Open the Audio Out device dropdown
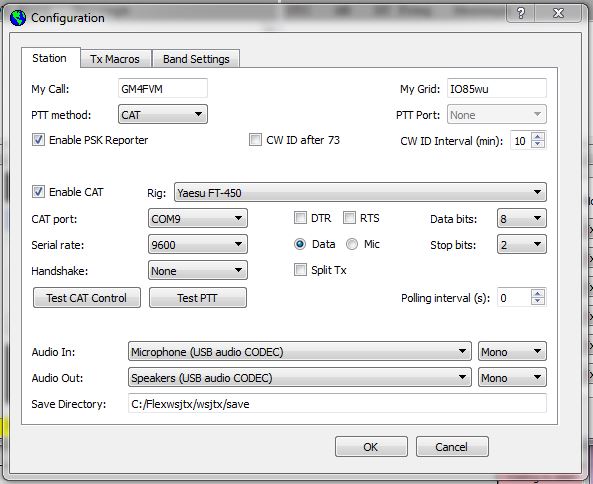 coord(300,377)
